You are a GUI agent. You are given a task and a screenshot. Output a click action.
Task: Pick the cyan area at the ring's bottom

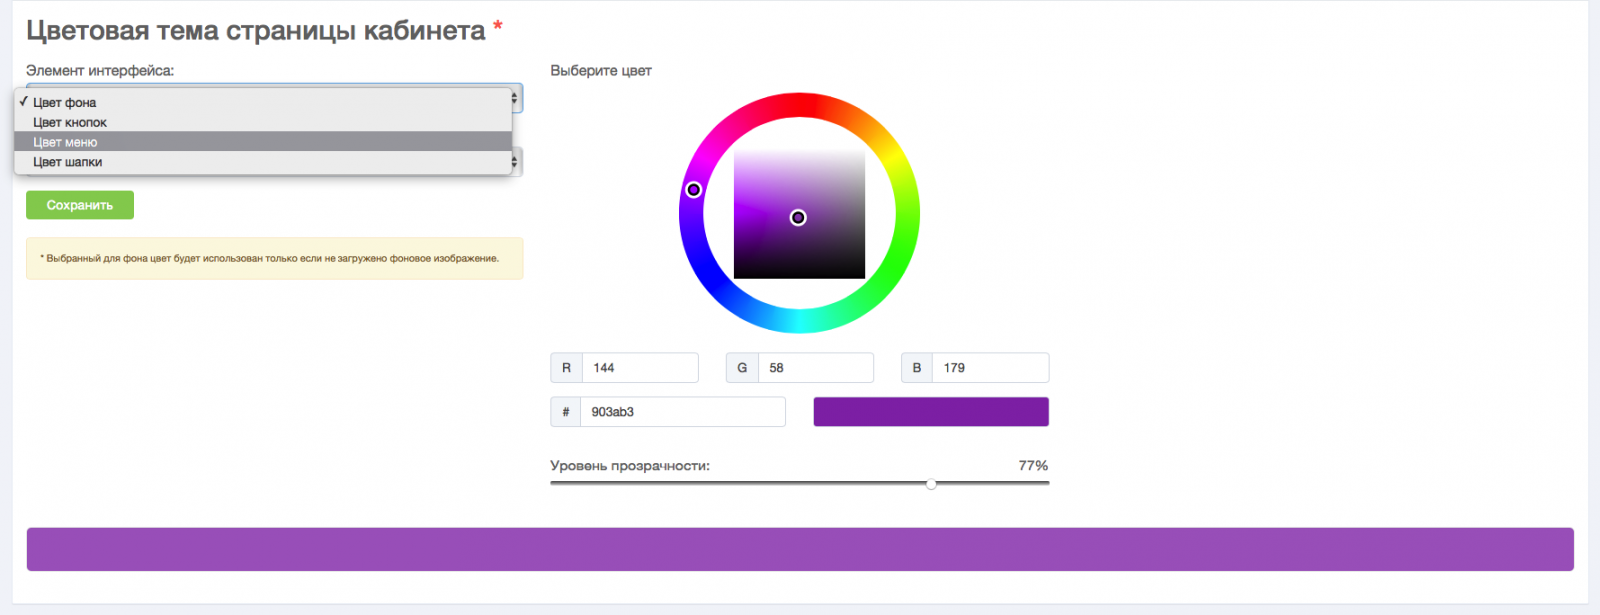pyautogui.click(x=800, y=321)
